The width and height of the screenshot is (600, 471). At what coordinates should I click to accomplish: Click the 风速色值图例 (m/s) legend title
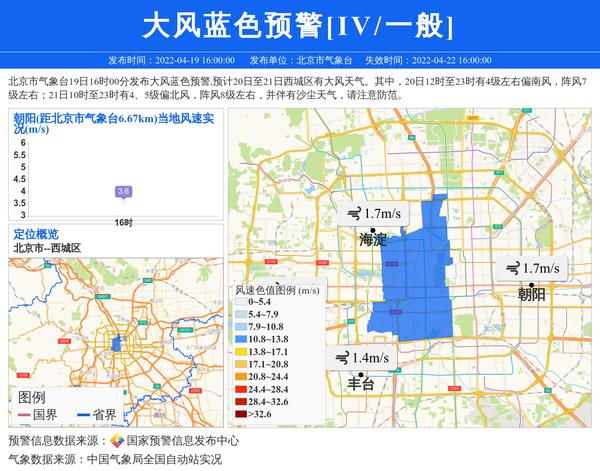pos(277,290)
